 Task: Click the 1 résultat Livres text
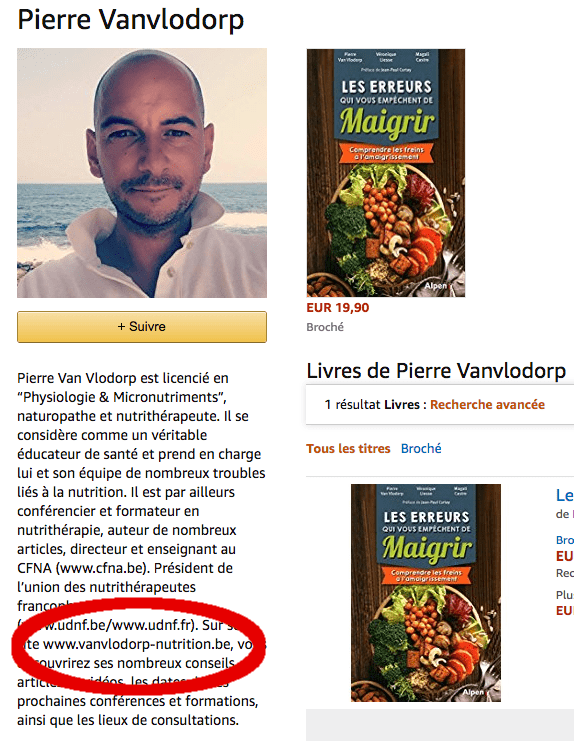tap(372, 405)
